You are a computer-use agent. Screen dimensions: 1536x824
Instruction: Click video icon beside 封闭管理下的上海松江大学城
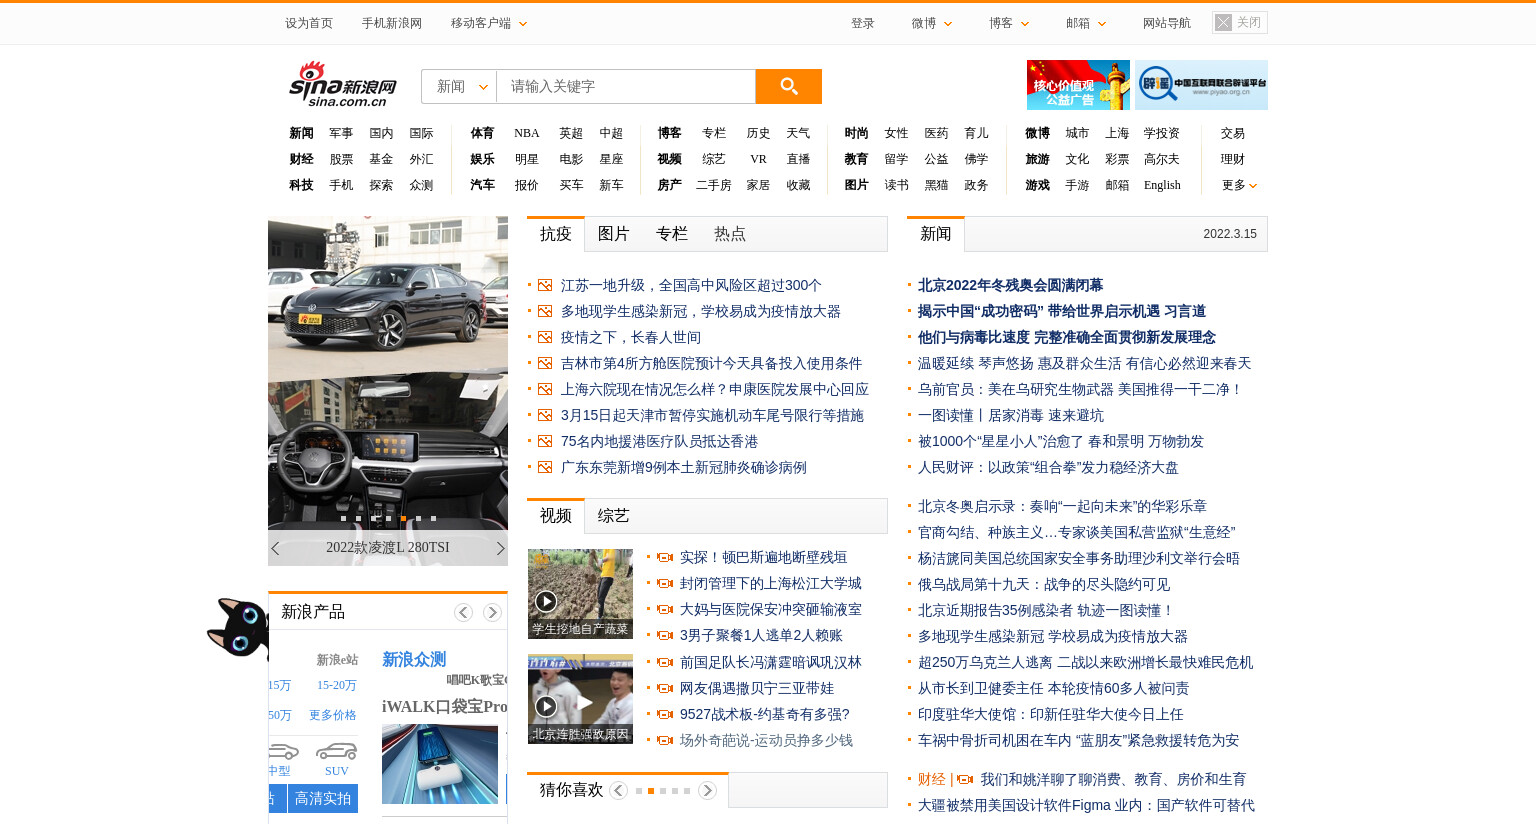665,583
